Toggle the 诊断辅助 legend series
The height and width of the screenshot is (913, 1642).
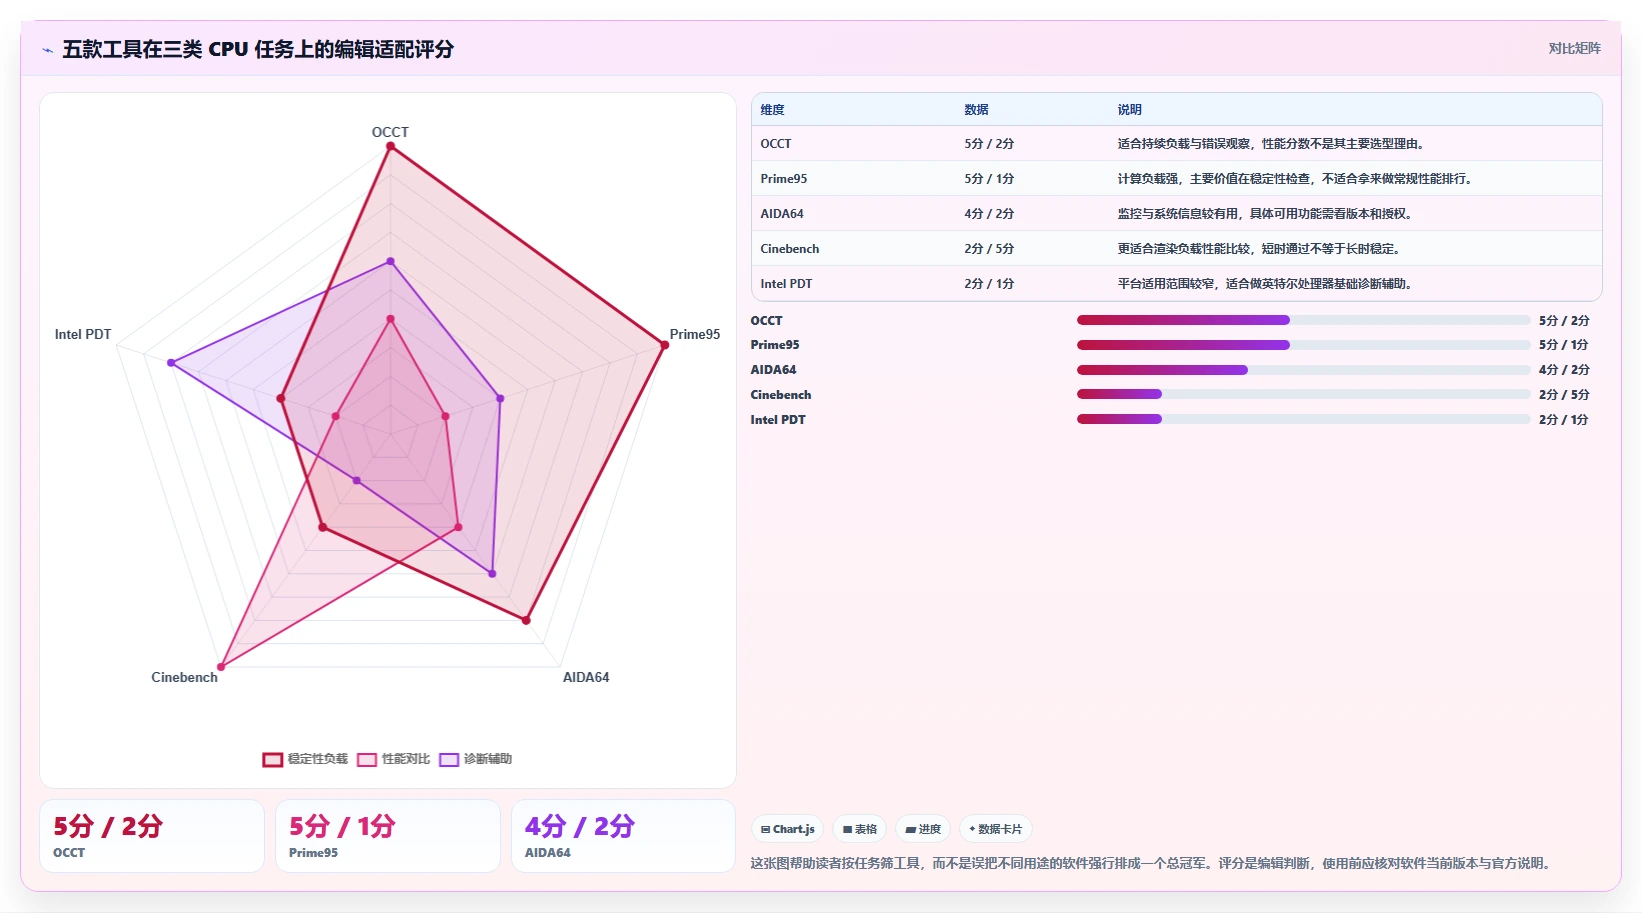[476, 759]
